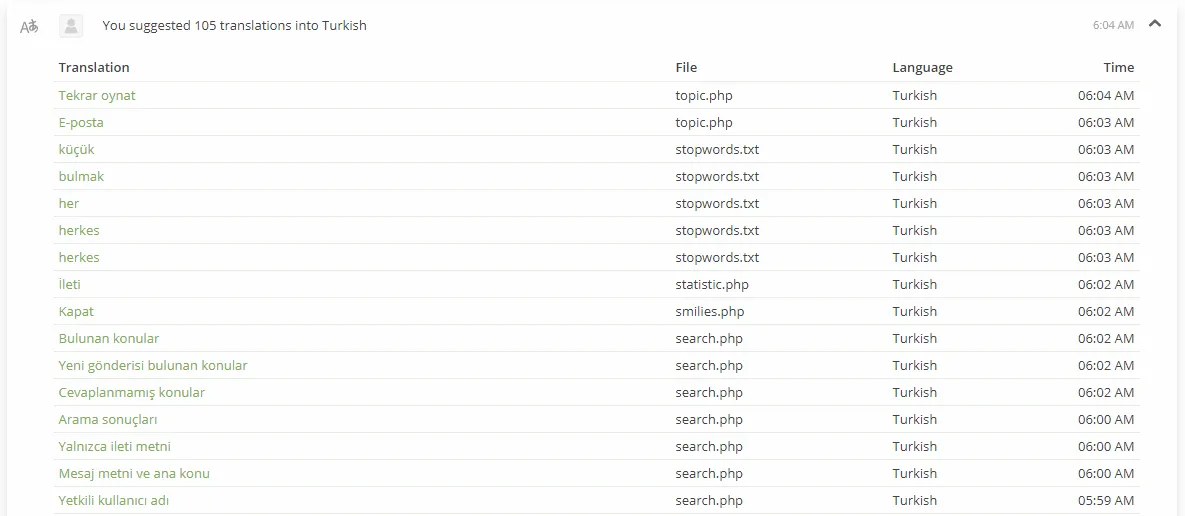Viewport: 1185px width, 516px height.
Task: Click the "İleti" translation link
Action: tap(70, 284)
